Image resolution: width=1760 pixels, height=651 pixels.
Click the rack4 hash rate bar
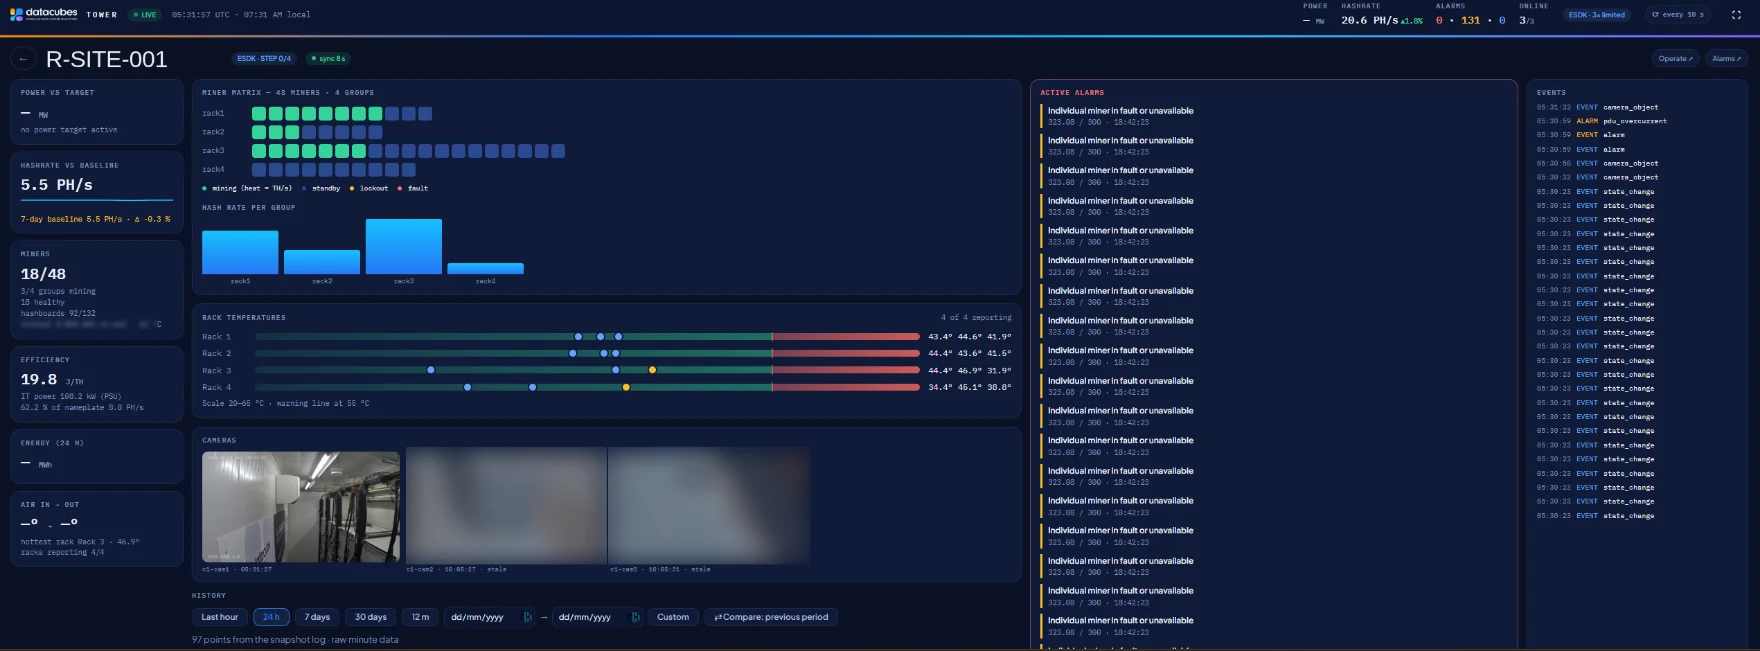coord(485,269)
